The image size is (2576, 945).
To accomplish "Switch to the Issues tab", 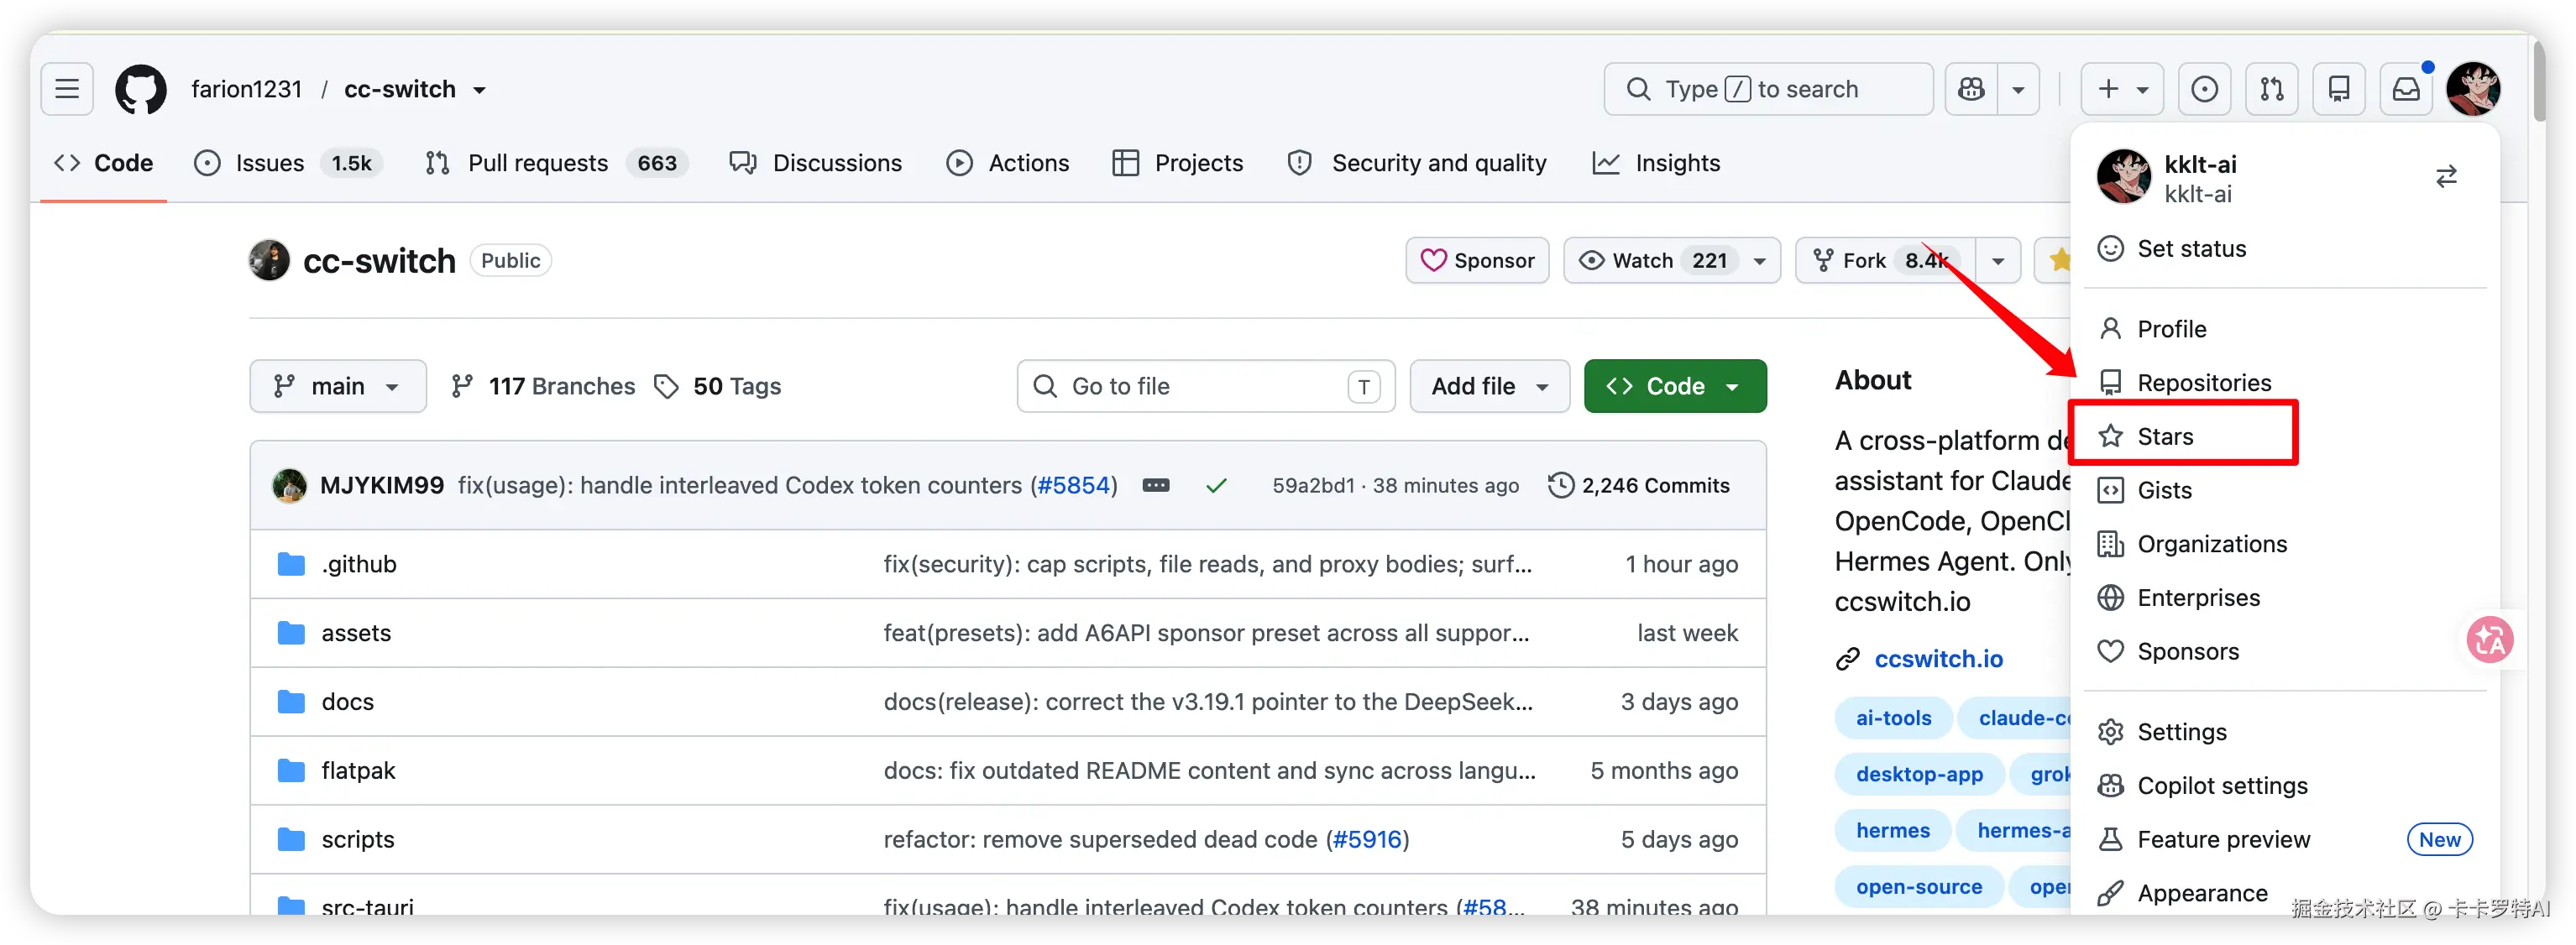I will (288, 163).
